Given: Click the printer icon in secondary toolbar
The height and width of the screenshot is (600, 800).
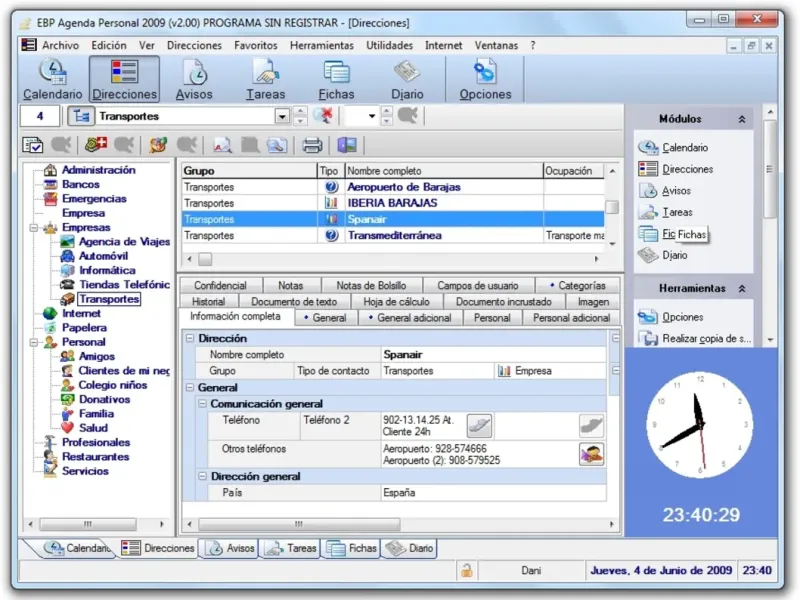Looking at the screenshot, I should (x=312, y=145).
